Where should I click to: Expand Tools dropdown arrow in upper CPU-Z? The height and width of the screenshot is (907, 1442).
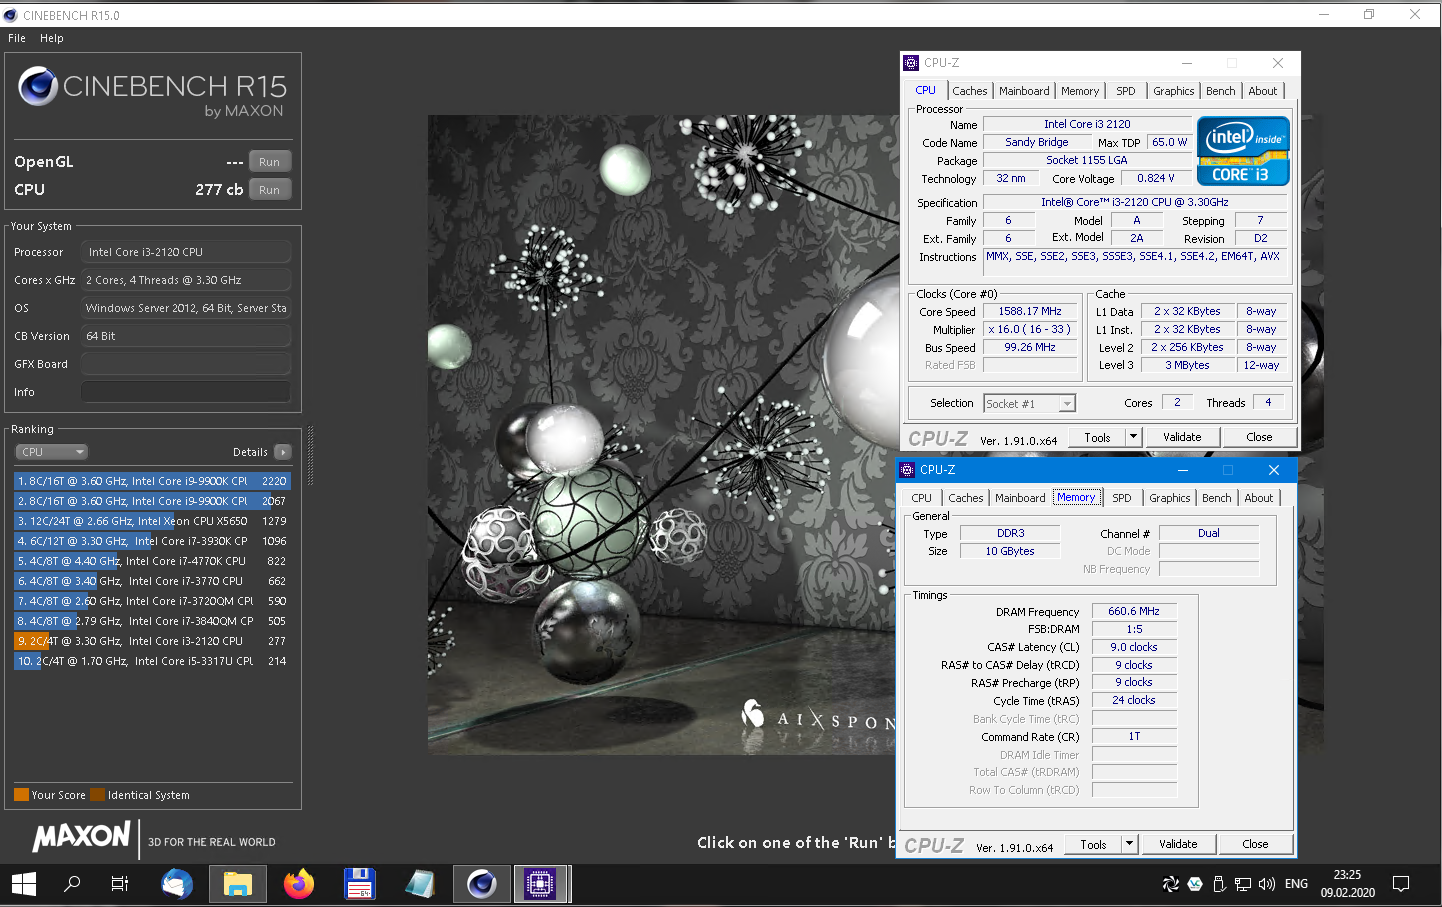pos(1133,437)
